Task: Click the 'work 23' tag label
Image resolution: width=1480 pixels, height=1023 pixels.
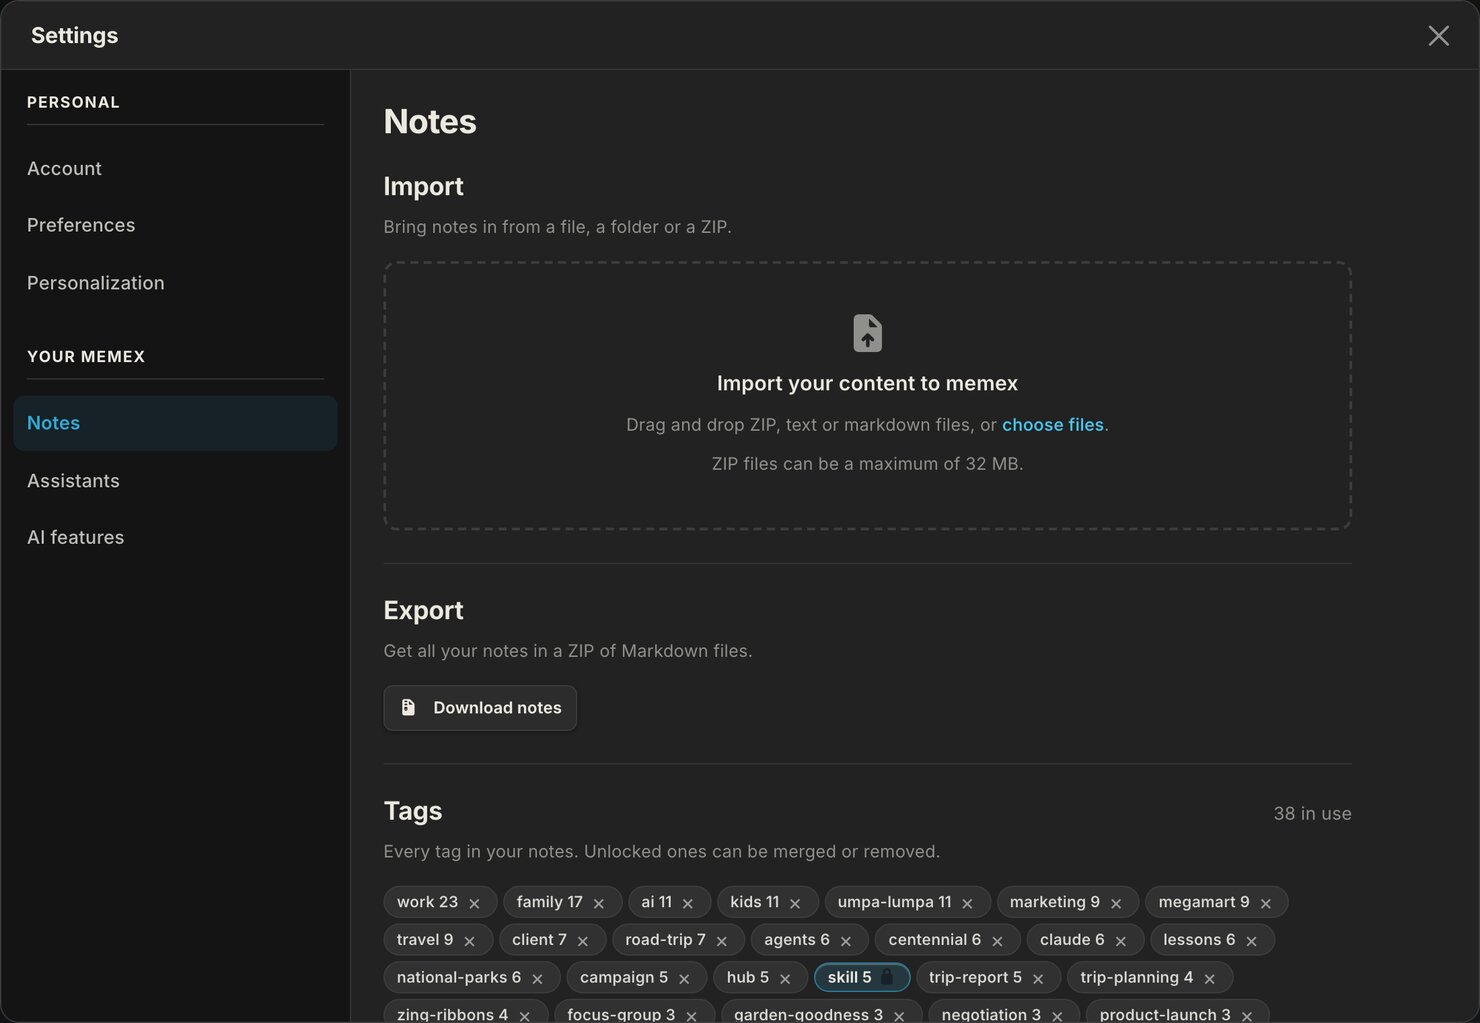Action: pyautogui.click(x=427, y=902)
